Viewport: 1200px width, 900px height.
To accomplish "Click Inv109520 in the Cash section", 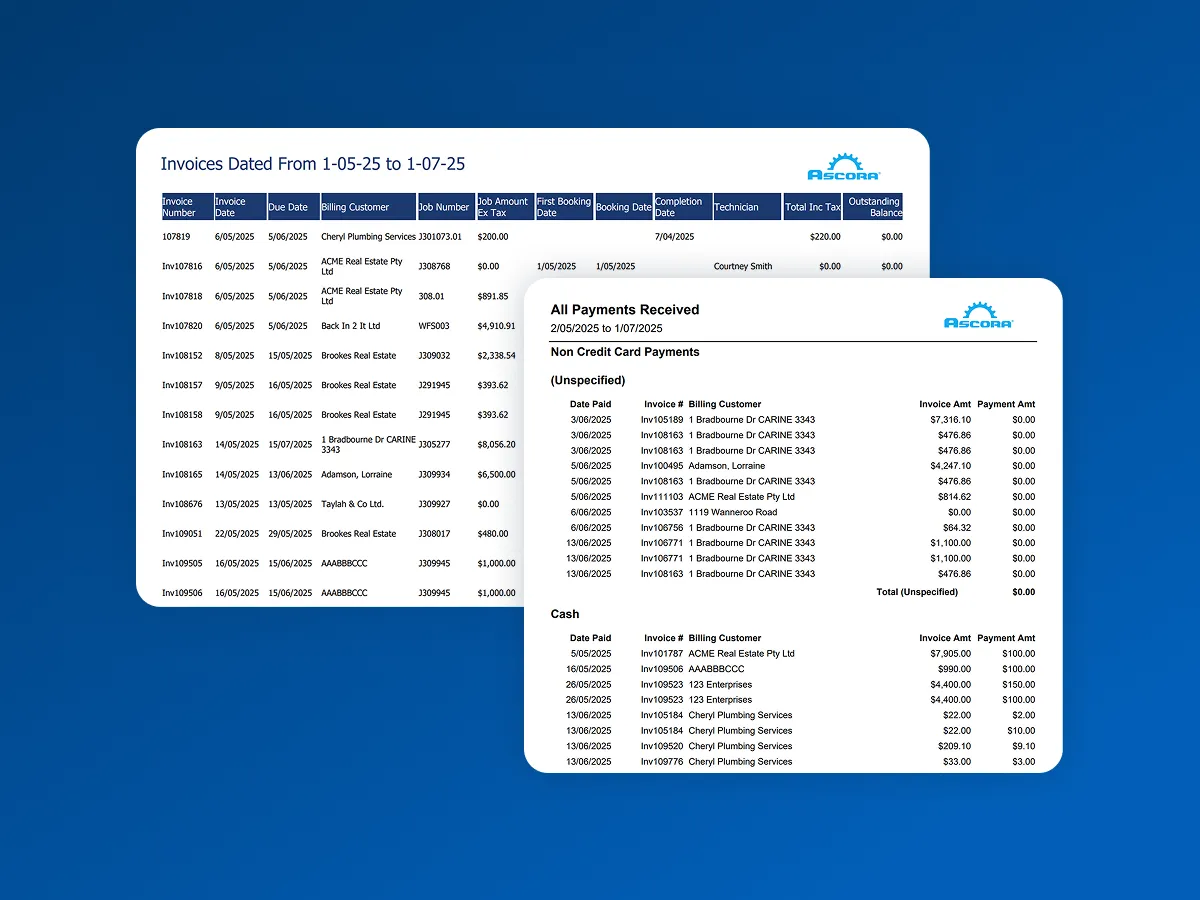I will point(662,746).
